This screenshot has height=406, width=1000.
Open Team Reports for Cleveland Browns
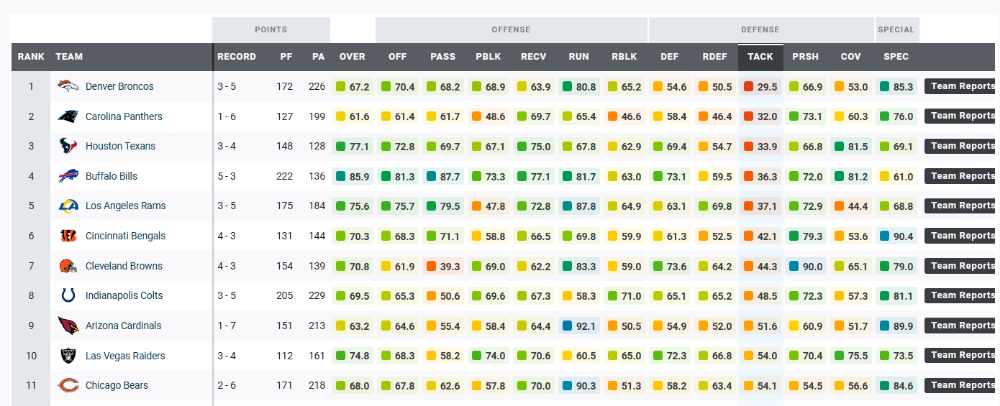962,266
